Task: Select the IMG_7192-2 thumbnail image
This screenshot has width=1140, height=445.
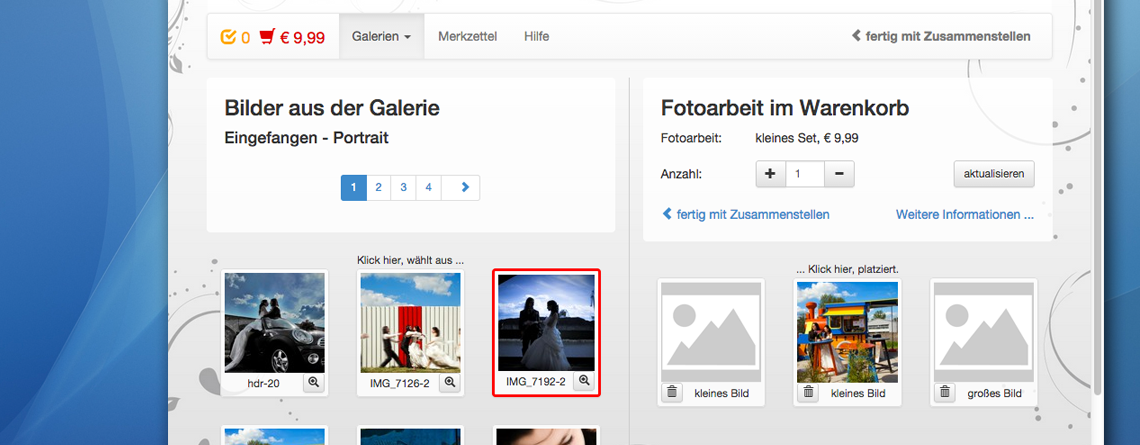Action: (x=546, y=322)
